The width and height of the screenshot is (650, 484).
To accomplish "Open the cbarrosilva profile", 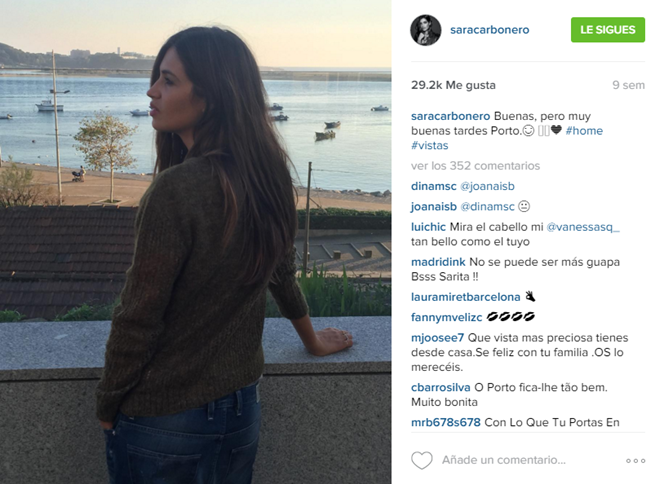I will 441,387.
